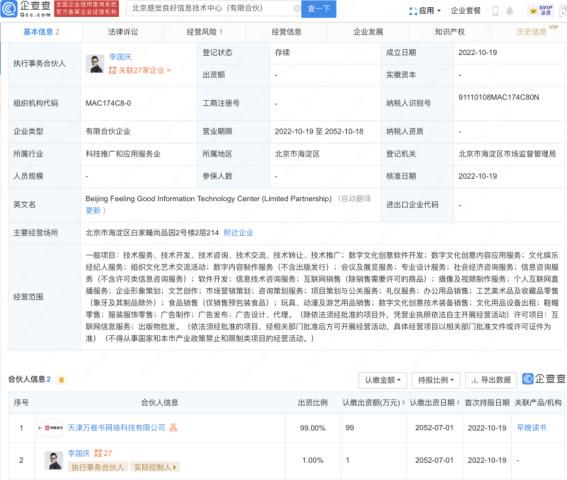Click organization code MAC174C8-0

click(x=108, y=103)
